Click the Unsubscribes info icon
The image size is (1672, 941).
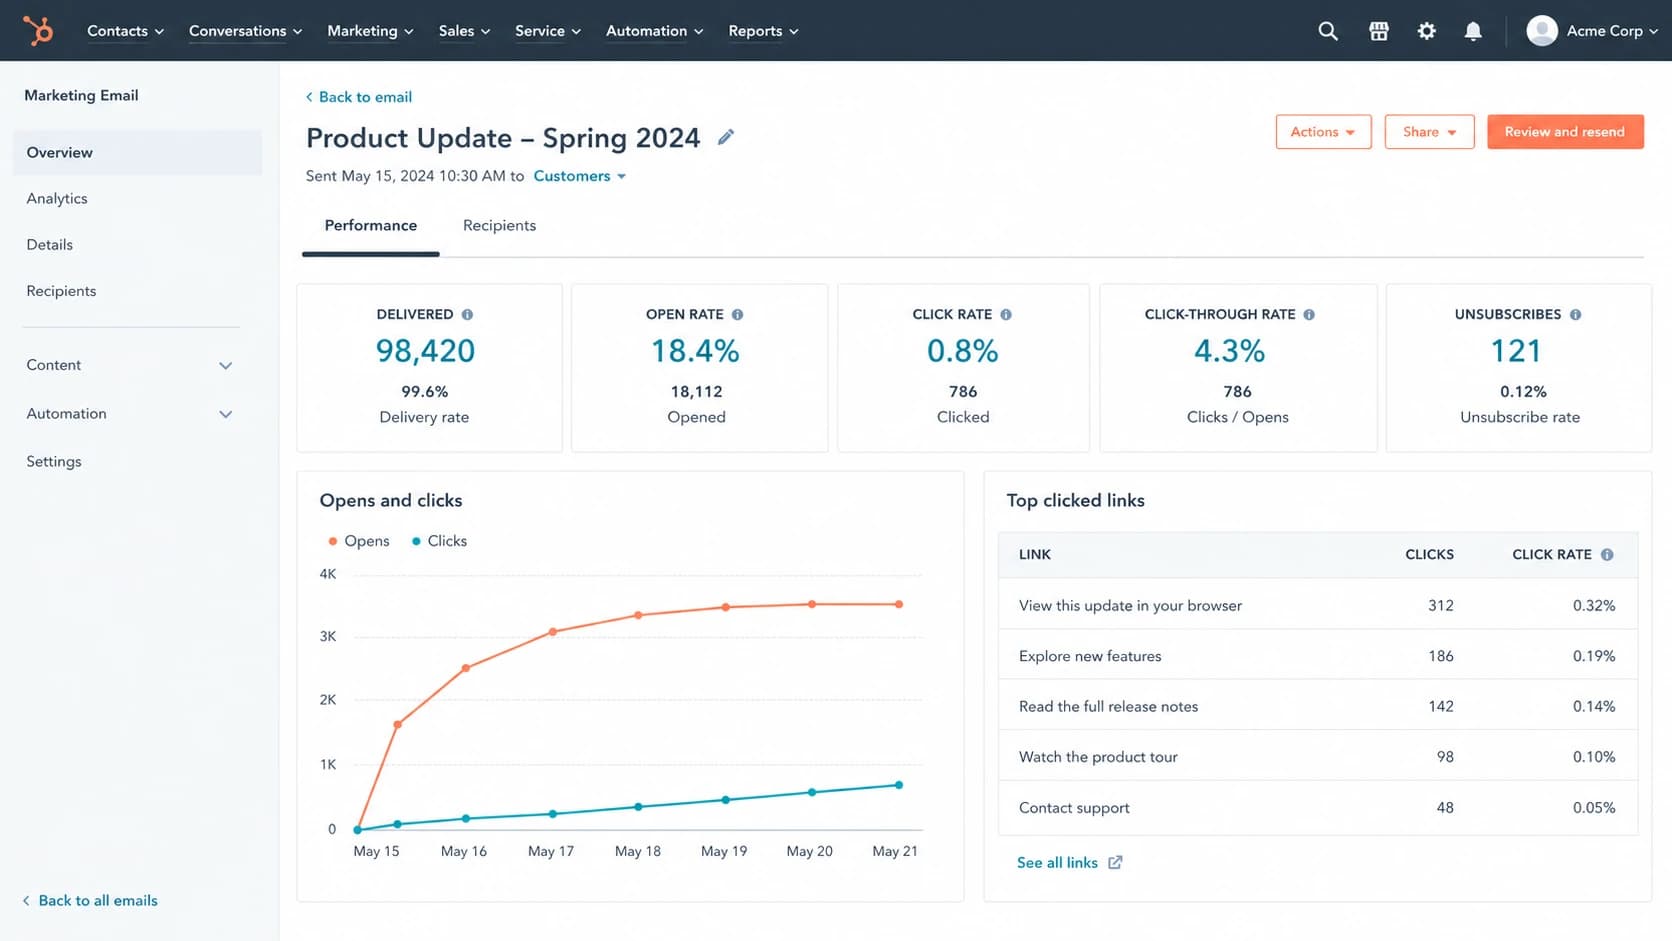(x=1575, y=314)
